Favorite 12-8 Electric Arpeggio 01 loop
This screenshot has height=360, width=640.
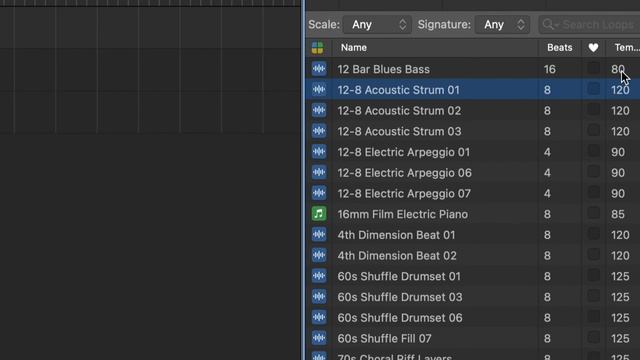tap(593, 151)
